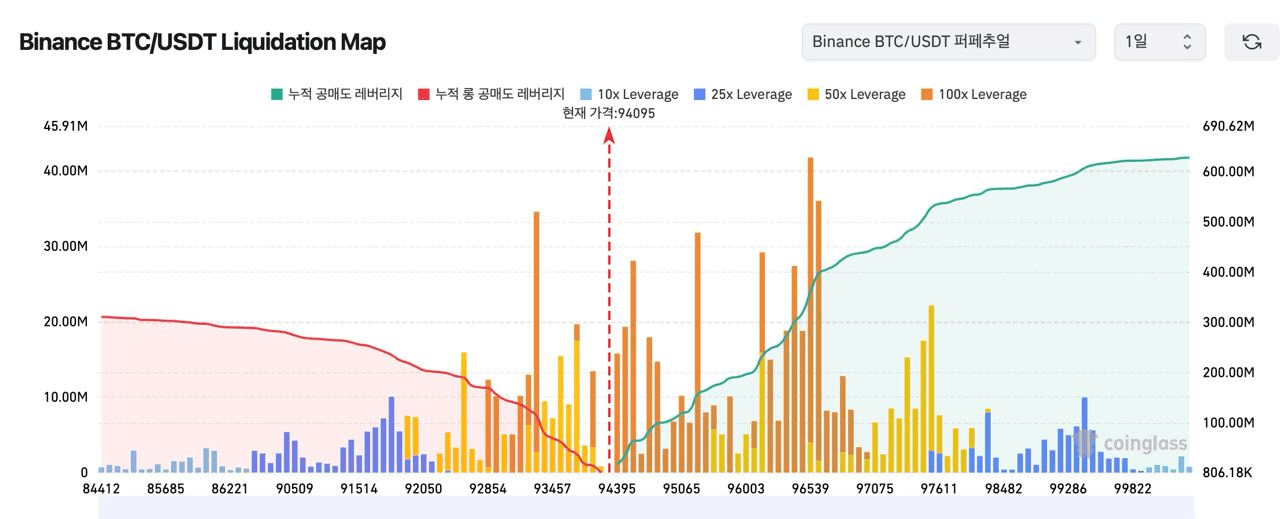
Task: Toggle 25x Leverage legend entry
Action: point(742,94)
